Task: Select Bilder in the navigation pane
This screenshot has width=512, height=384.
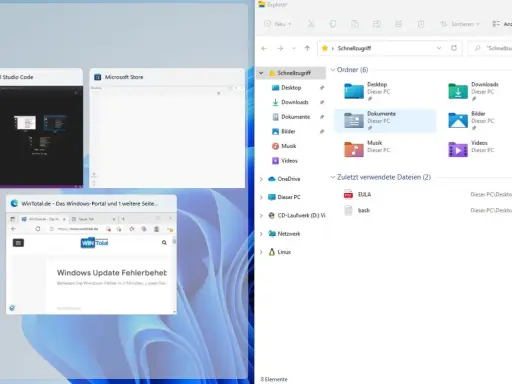Action: (x=284, y=131)
